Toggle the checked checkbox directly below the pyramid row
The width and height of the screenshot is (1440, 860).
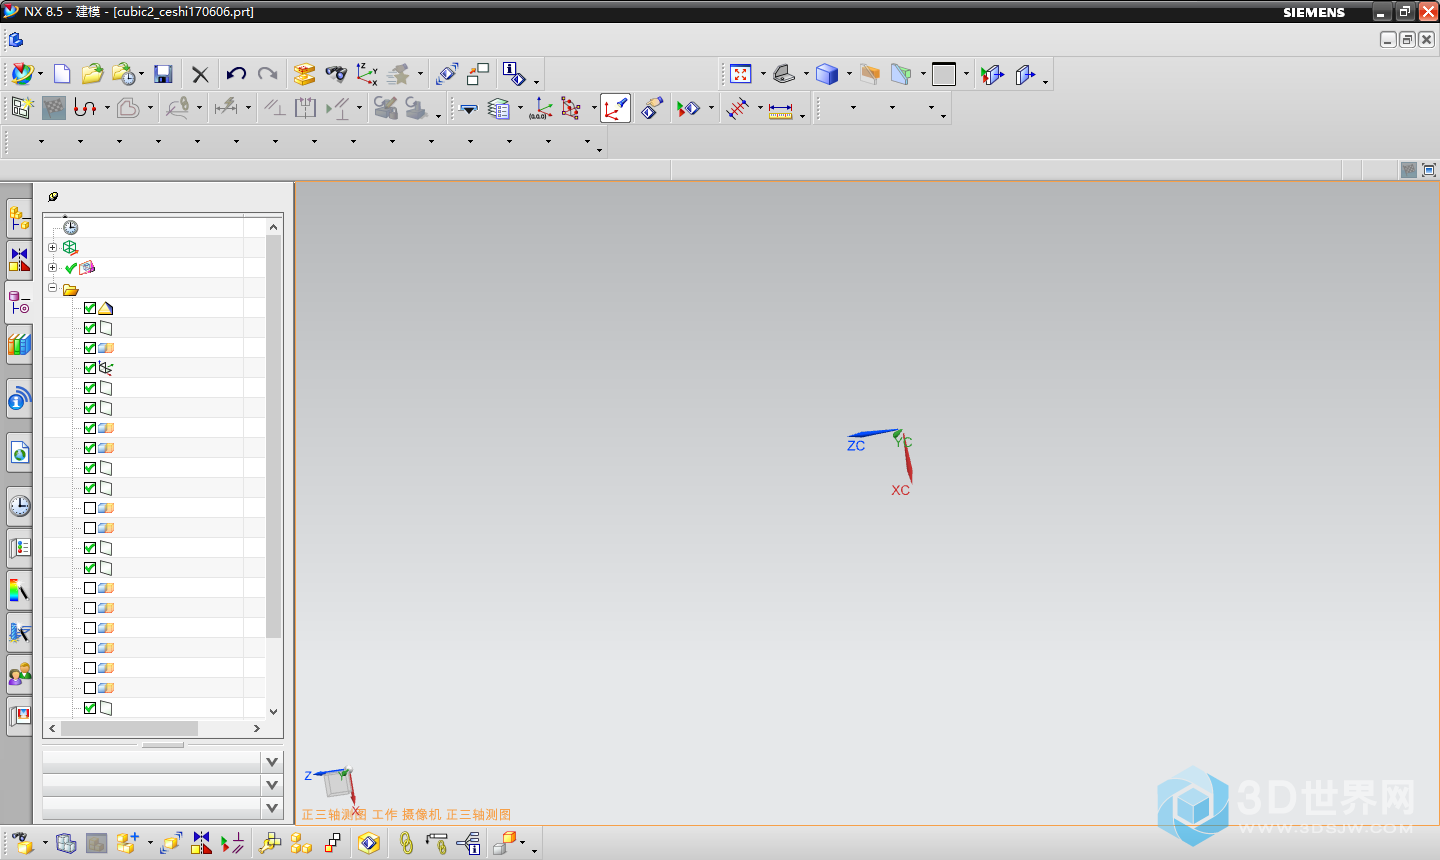coord(90,328)
